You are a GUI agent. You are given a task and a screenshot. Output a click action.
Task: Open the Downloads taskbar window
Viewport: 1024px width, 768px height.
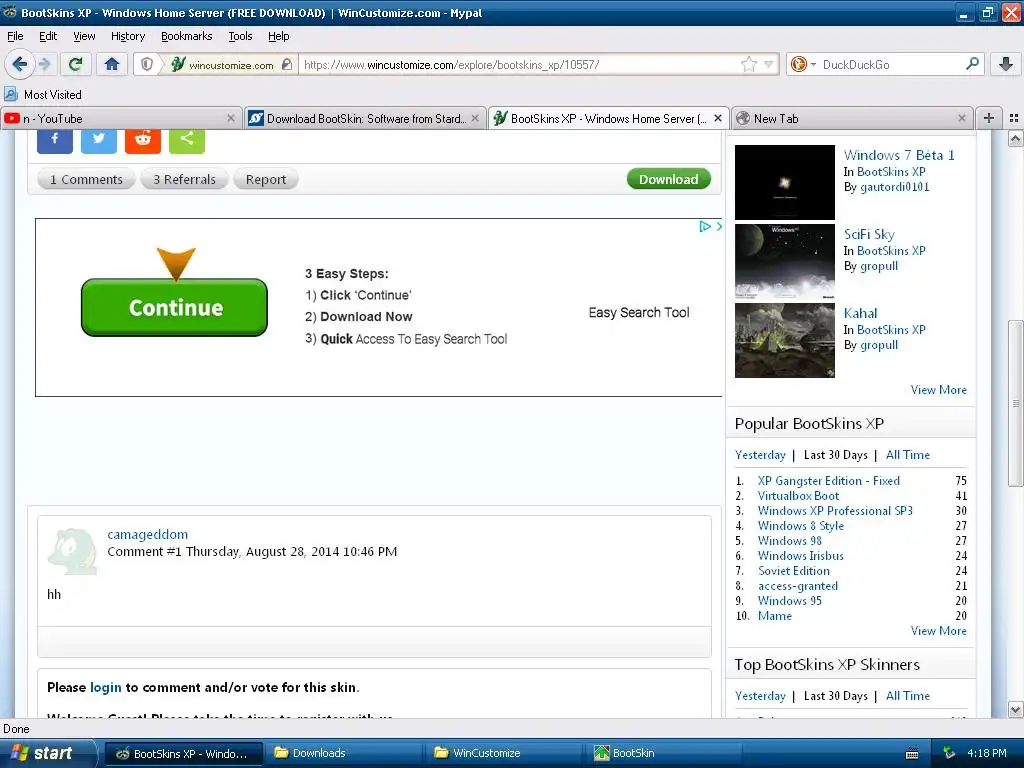(x=344, y=753)
